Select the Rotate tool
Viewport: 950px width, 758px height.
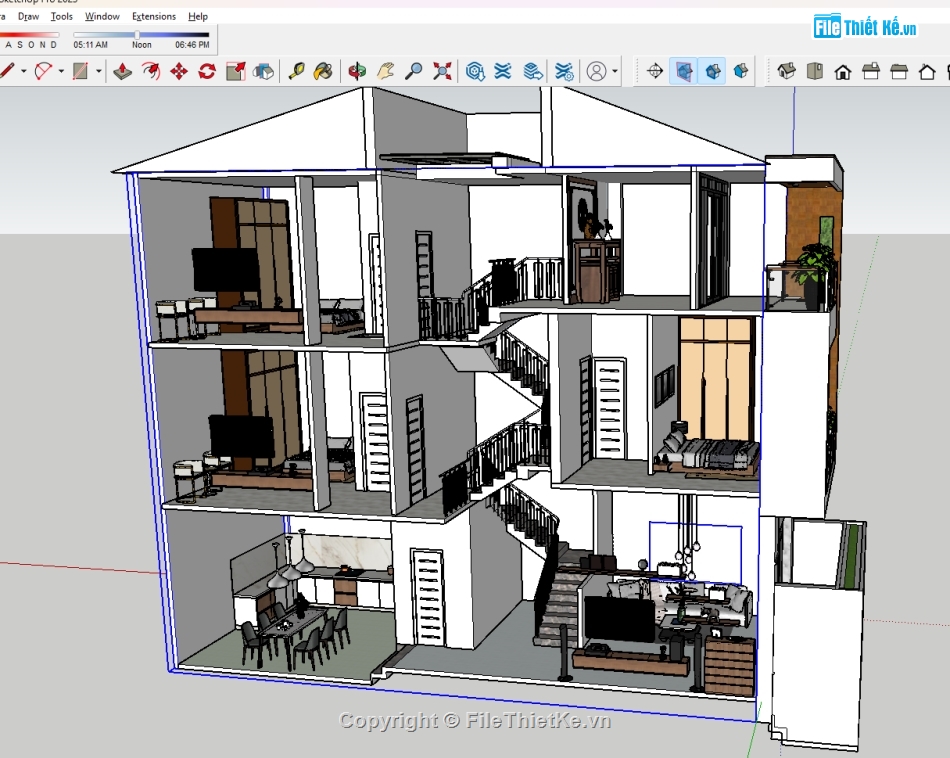coord(207,71)
